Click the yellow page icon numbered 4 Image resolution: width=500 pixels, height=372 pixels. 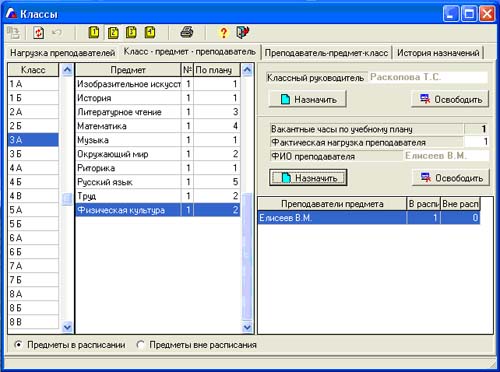pyautogui.click(x=150, y=32)
